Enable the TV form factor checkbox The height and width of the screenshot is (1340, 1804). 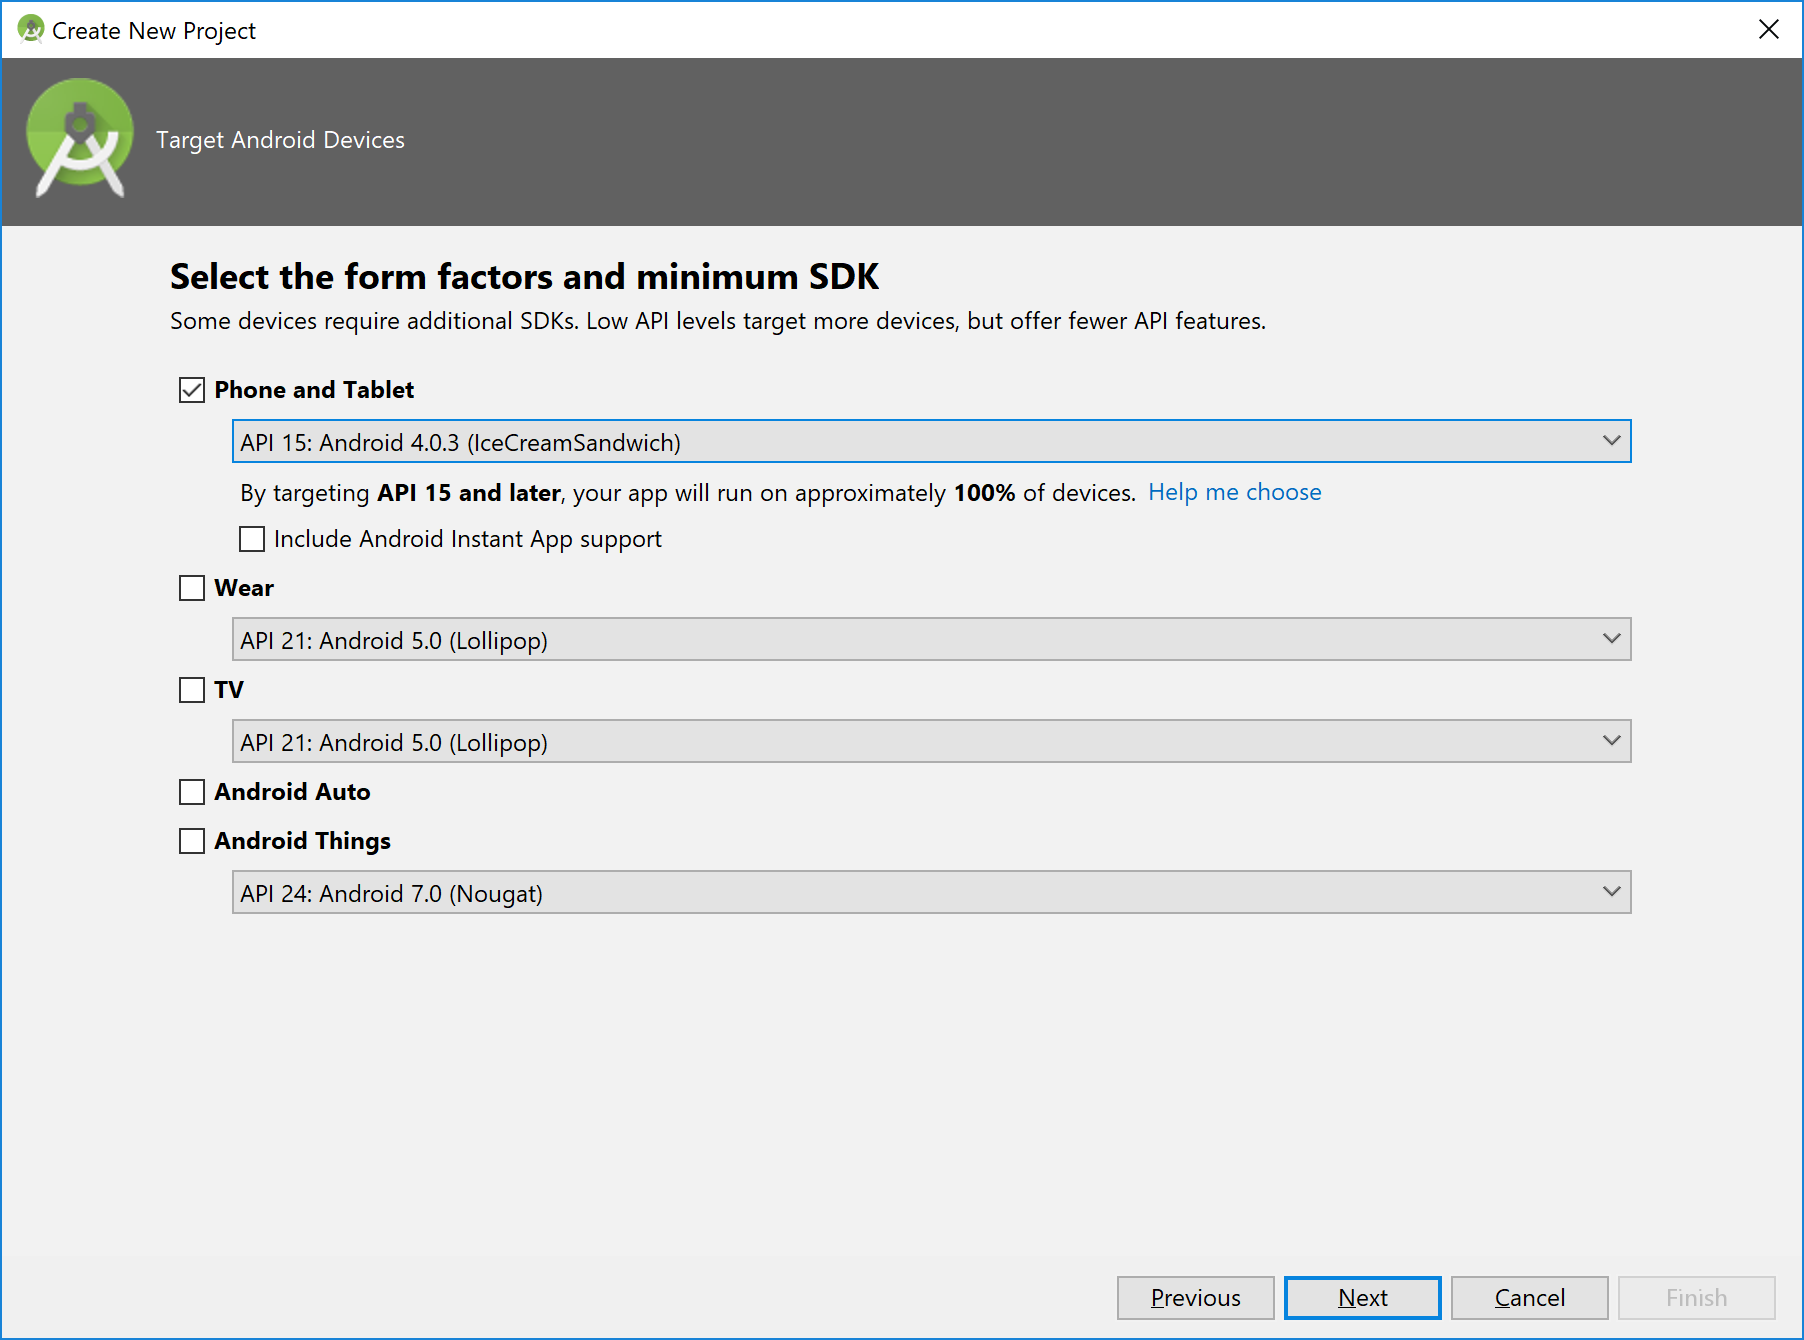(x=192, y=690)
